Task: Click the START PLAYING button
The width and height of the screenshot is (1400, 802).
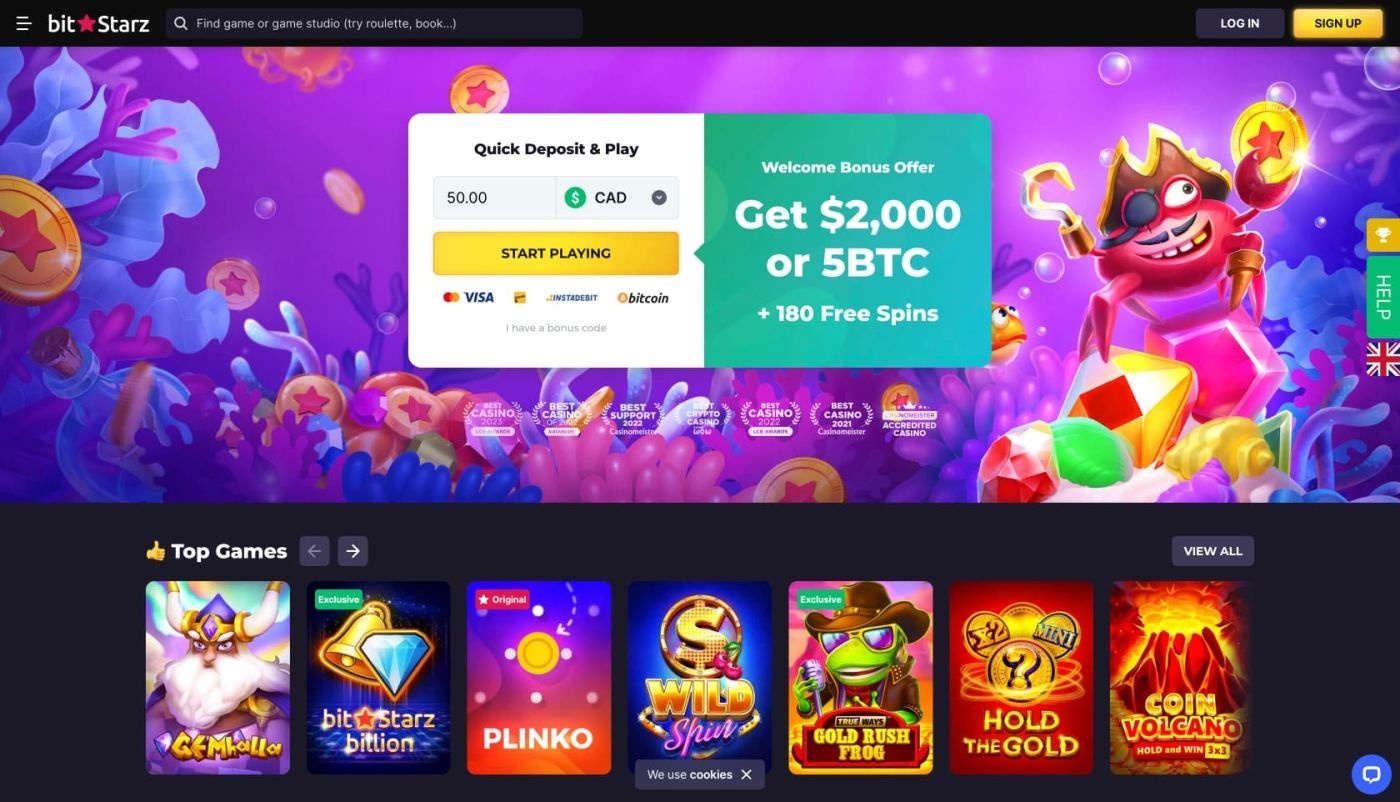Action: pos(556,253)
